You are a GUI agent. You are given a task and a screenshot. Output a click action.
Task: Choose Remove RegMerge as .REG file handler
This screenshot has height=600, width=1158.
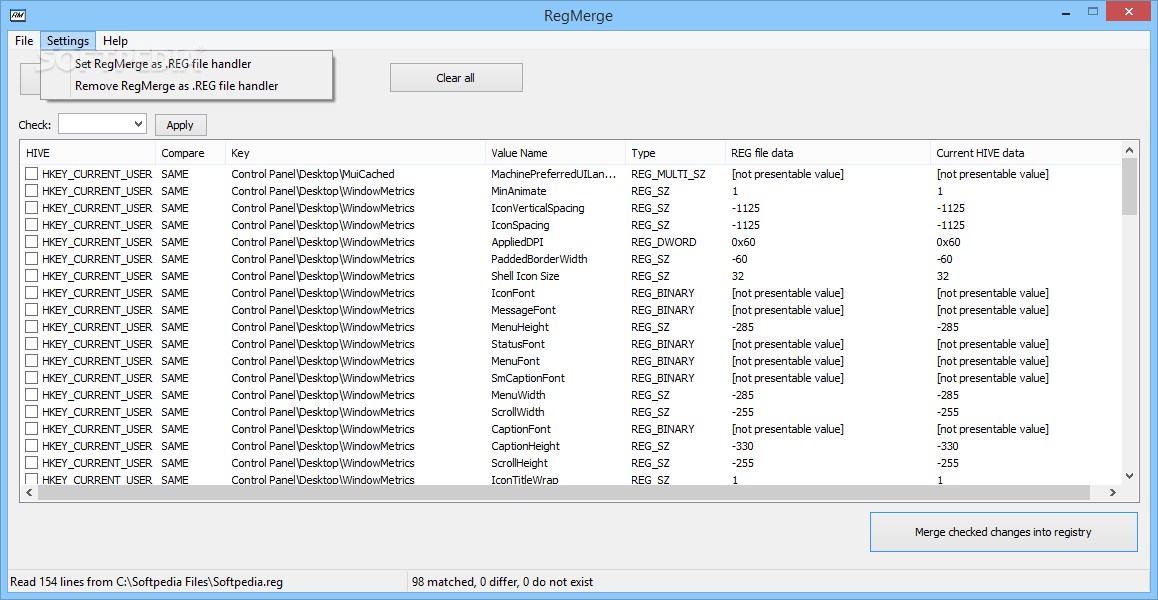187,86
